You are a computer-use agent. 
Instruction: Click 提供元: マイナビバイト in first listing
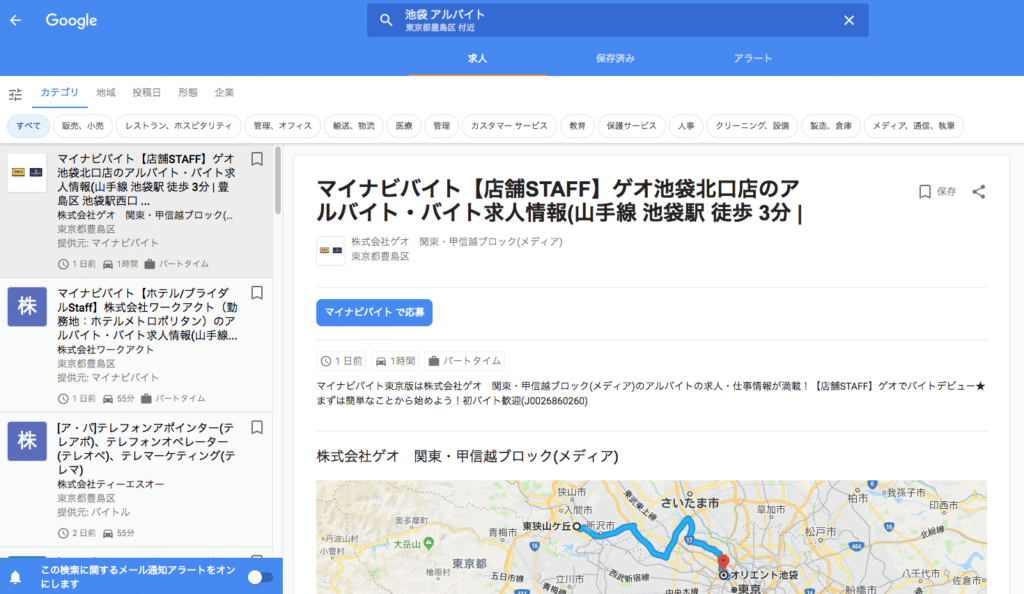108,243
